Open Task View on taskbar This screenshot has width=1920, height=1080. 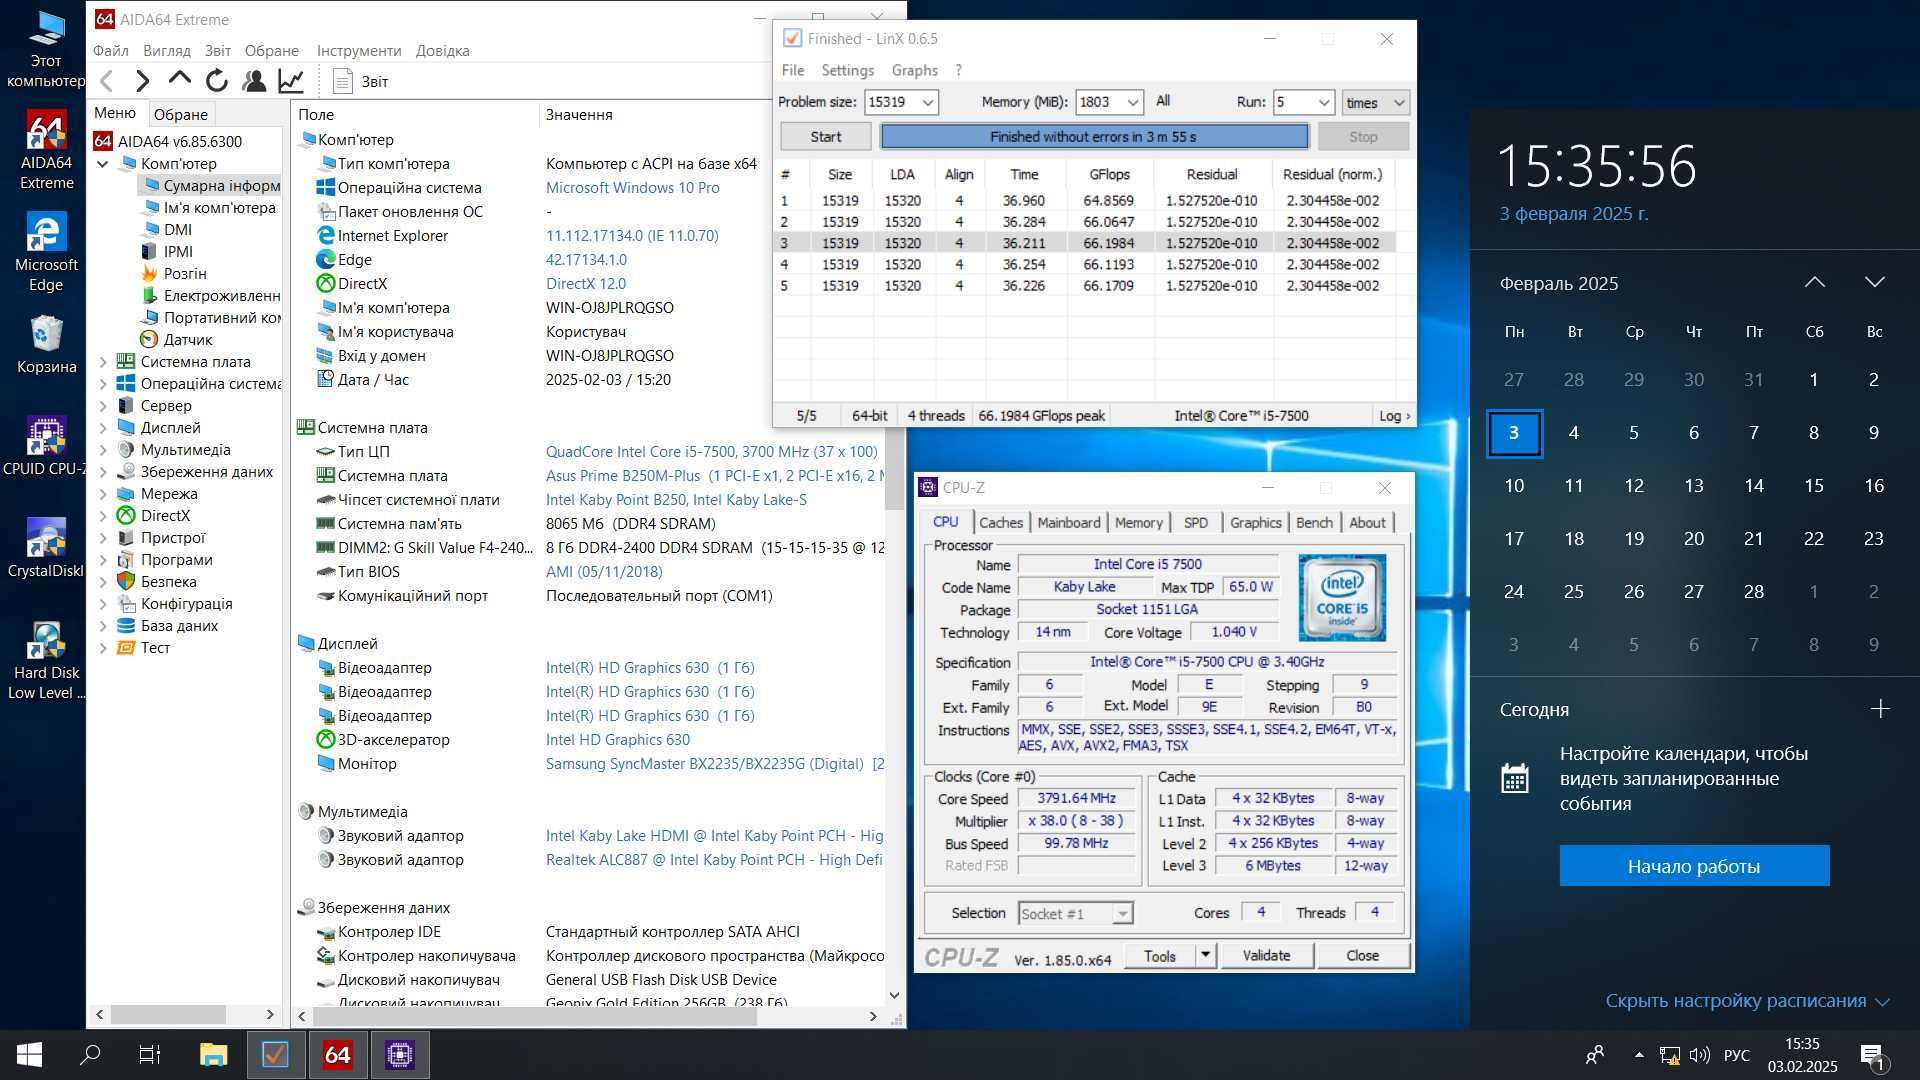click(150, 1054)
